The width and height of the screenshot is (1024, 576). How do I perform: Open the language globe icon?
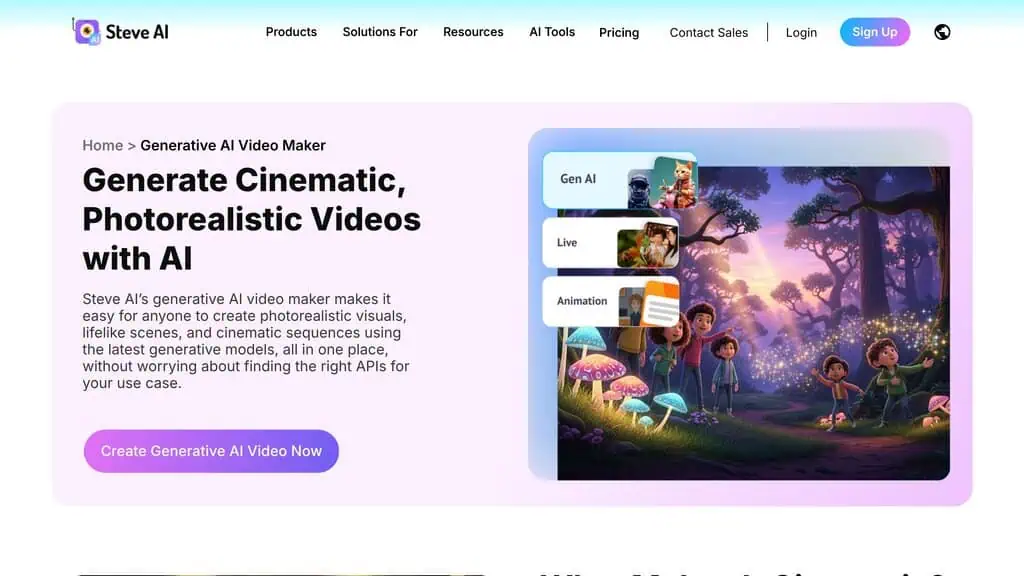(x=942, y=32)
